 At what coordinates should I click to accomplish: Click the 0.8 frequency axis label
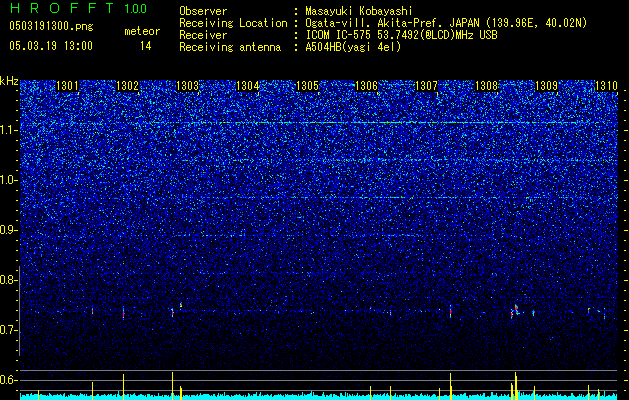[8, 280]
